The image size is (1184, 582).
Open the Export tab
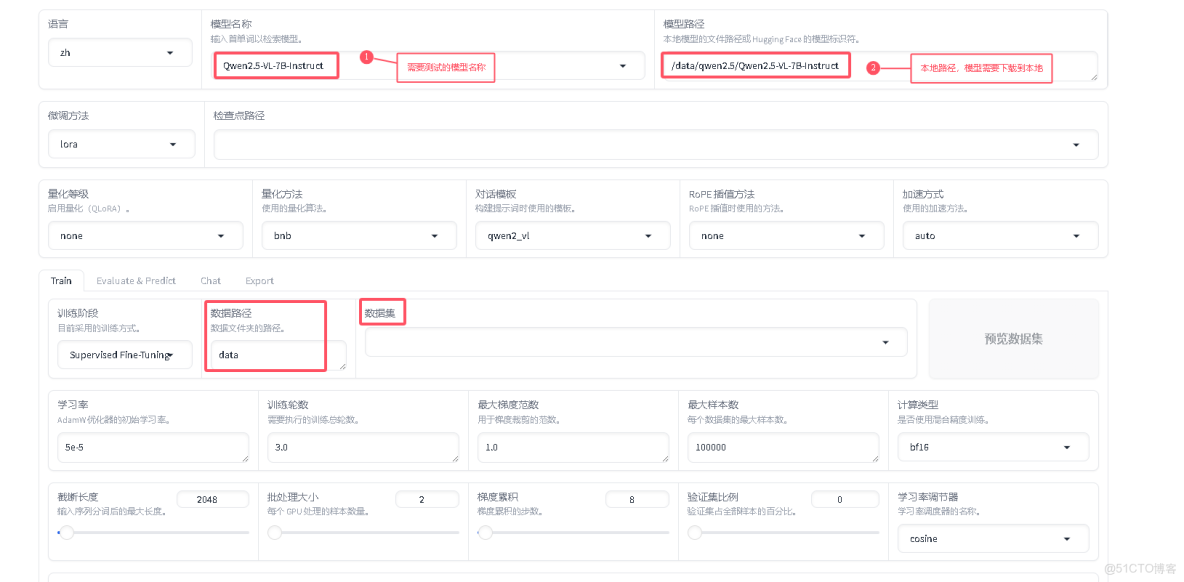click(259, 280)
